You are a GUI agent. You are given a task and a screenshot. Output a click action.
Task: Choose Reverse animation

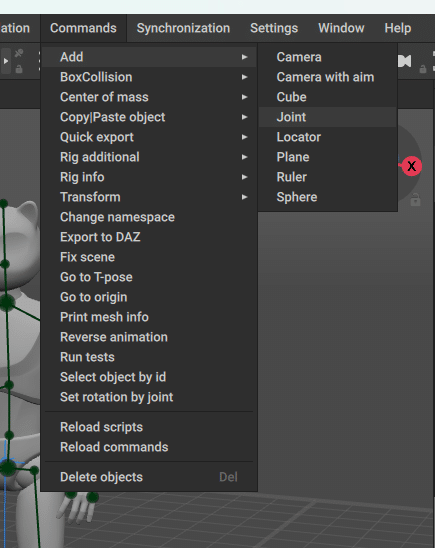(x=149, y=337)
